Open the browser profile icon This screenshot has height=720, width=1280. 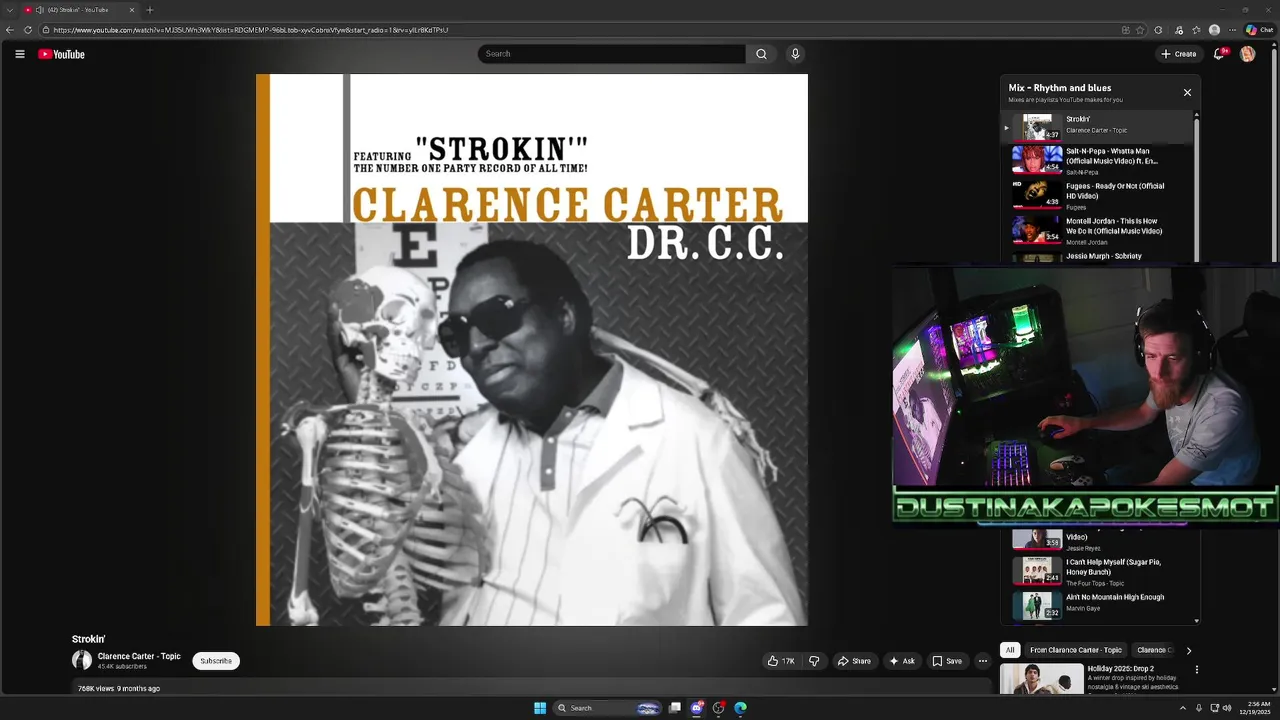coord(1214,30)
